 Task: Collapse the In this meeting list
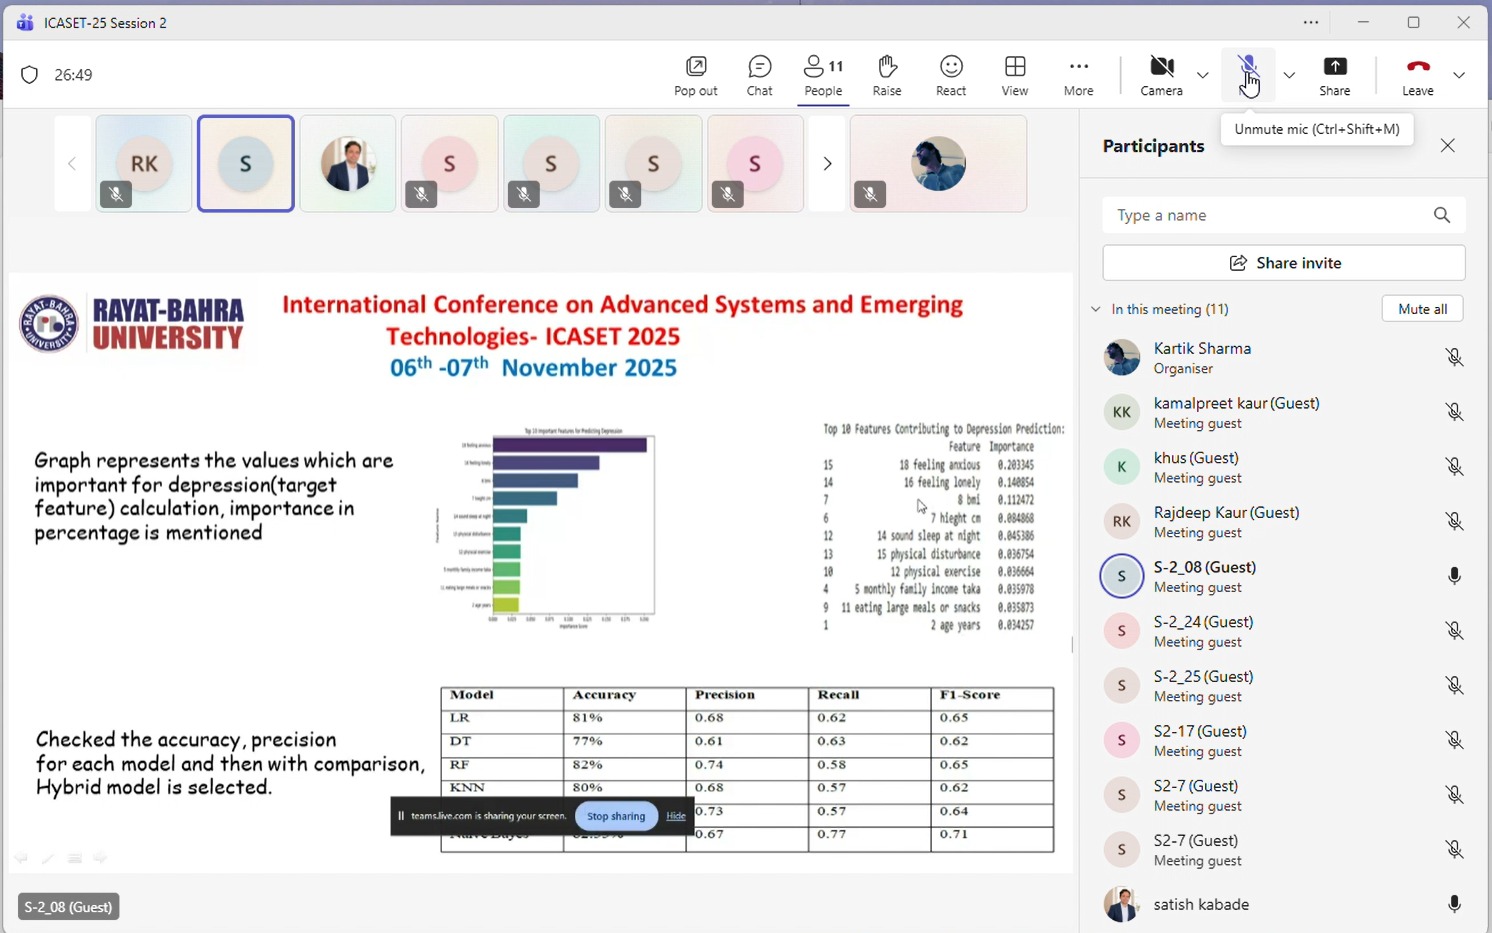coord(1096,309)
